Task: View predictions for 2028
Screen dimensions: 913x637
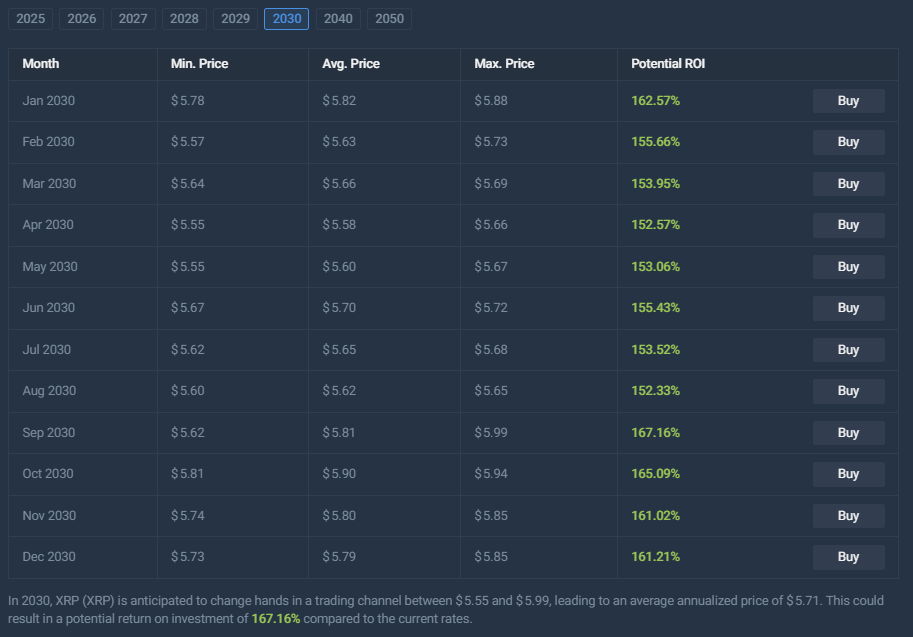Action: tap(183, 18)
